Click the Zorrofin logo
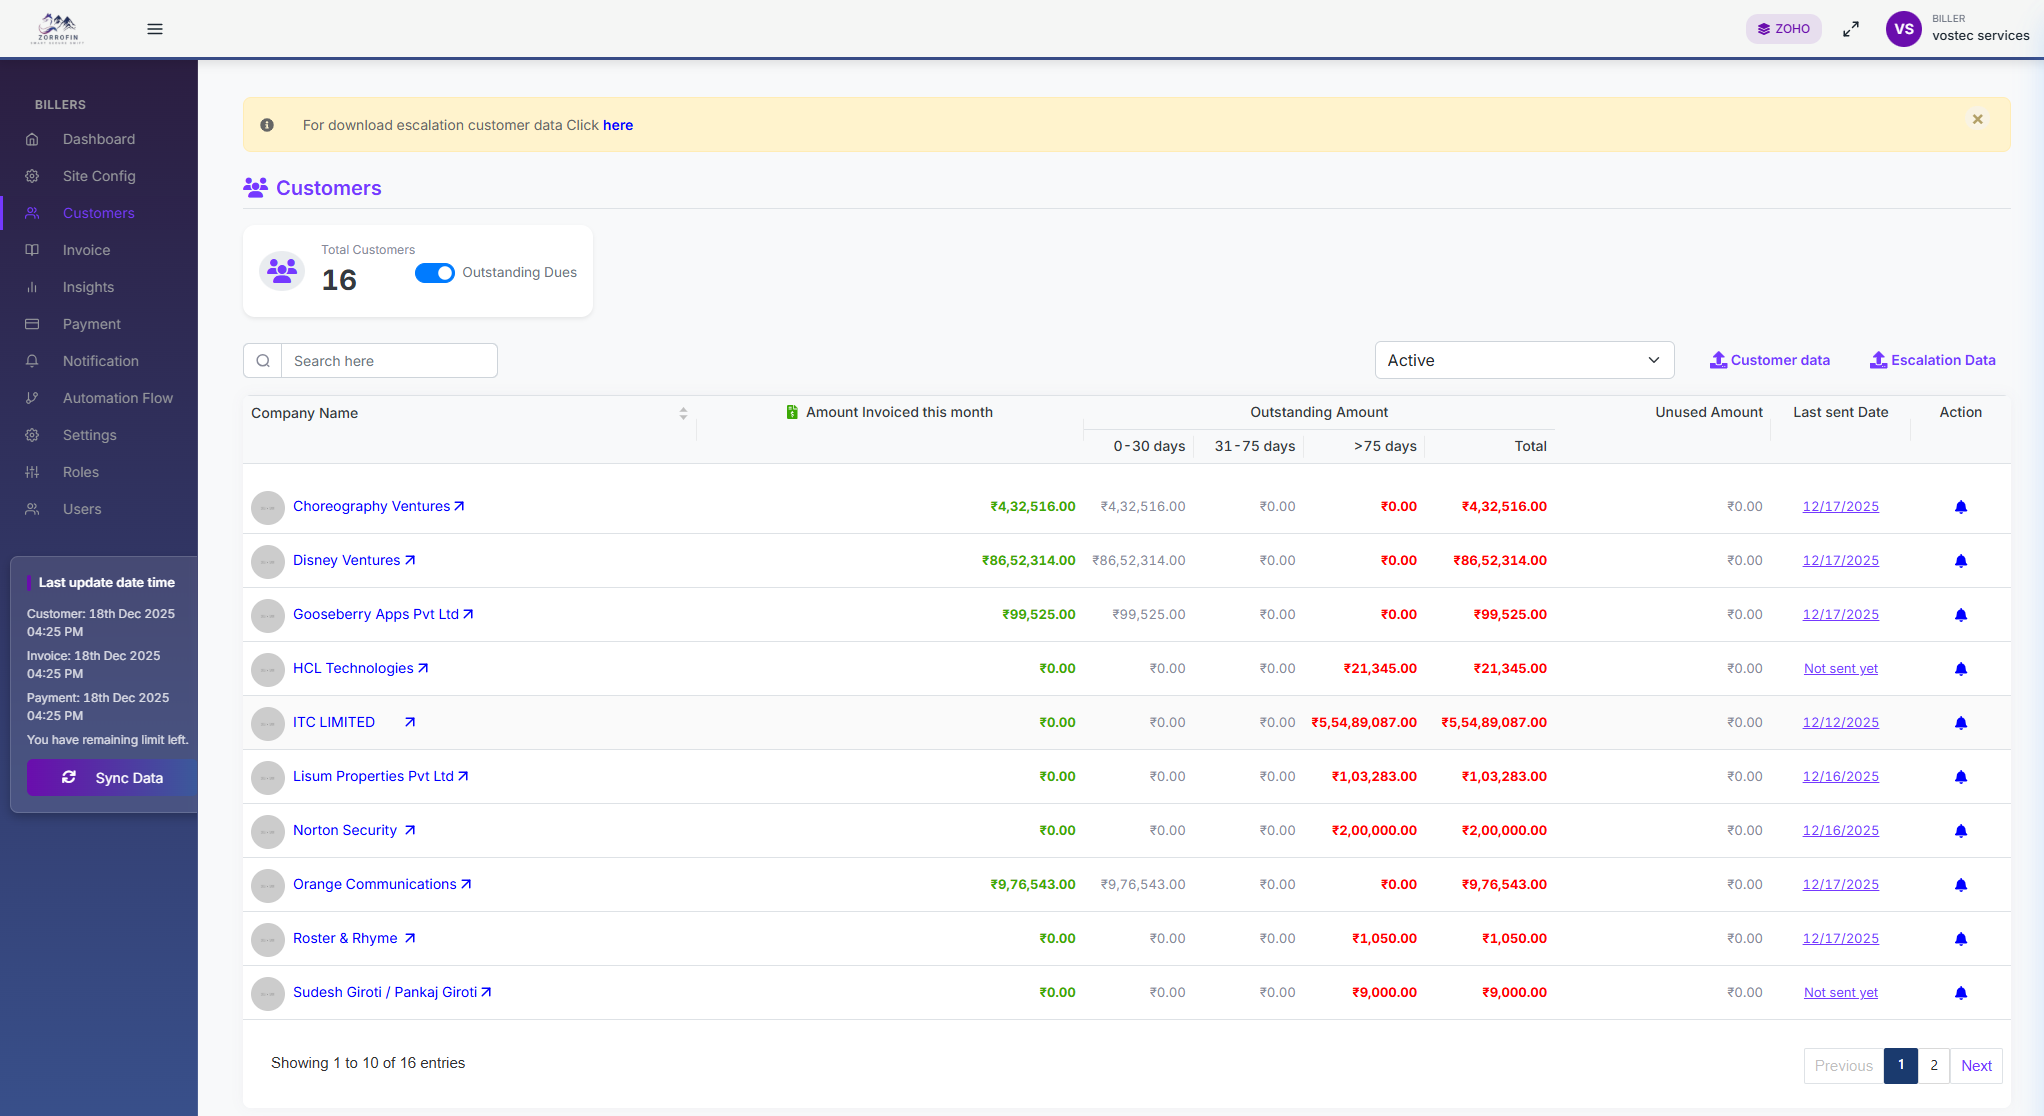Screen dimensions: 2044x1116 pyautogui.click(x=58, y=28)
